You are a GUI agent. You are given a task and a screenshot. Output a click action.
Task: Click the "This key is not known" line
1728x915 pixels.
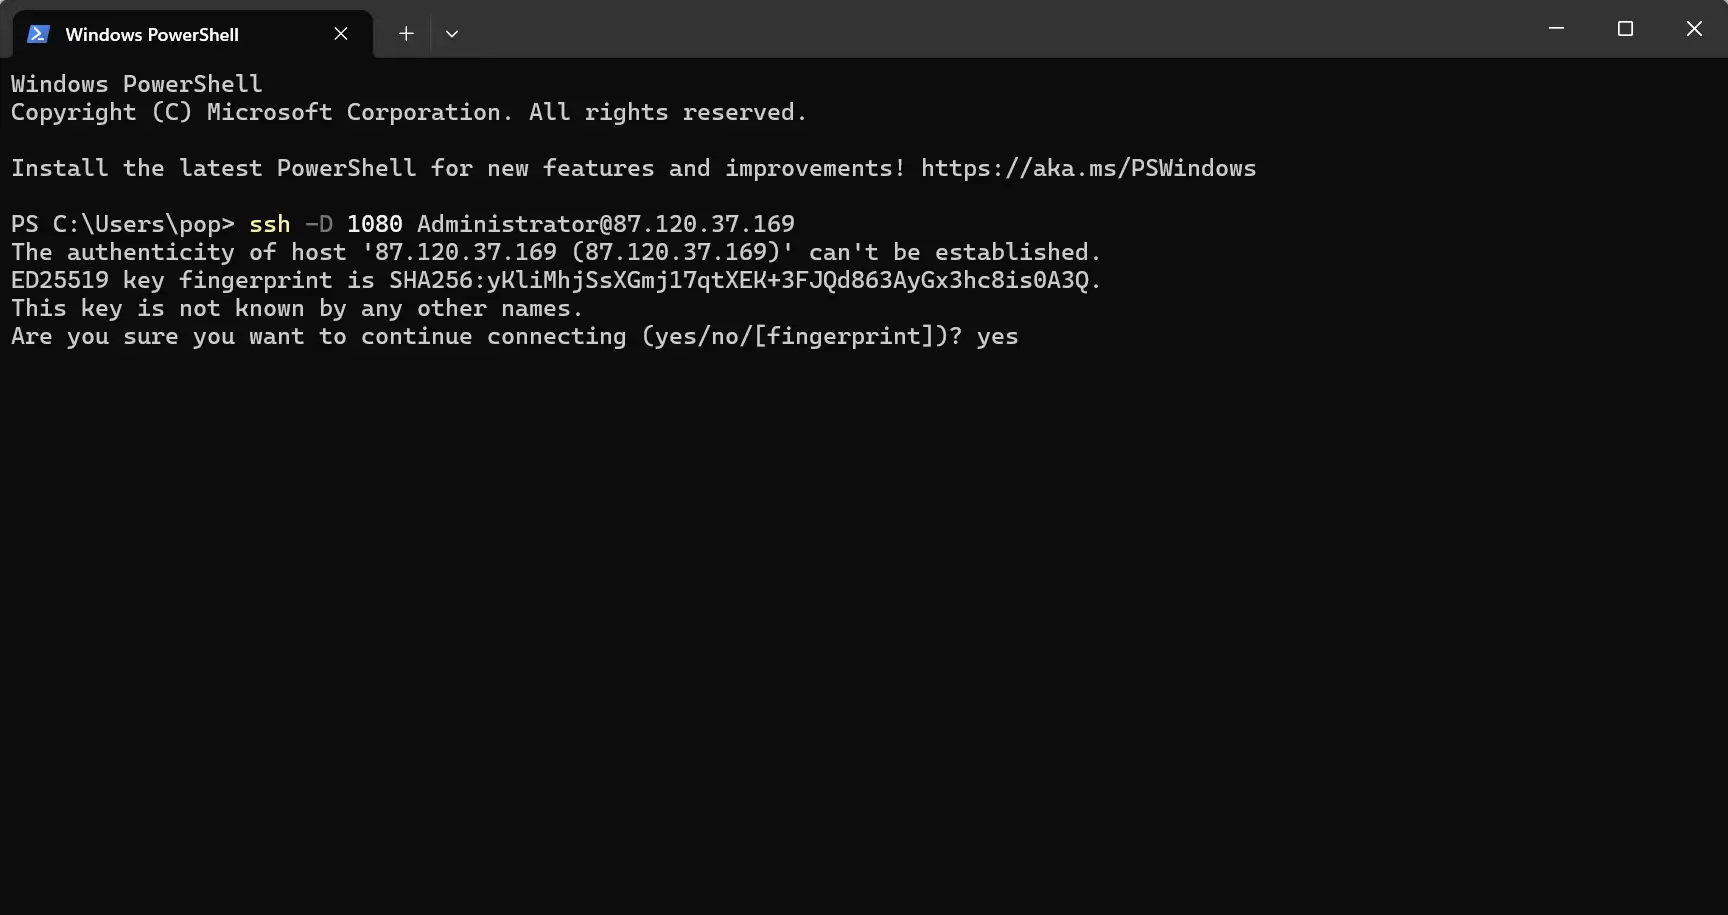(x=297, y=308)
